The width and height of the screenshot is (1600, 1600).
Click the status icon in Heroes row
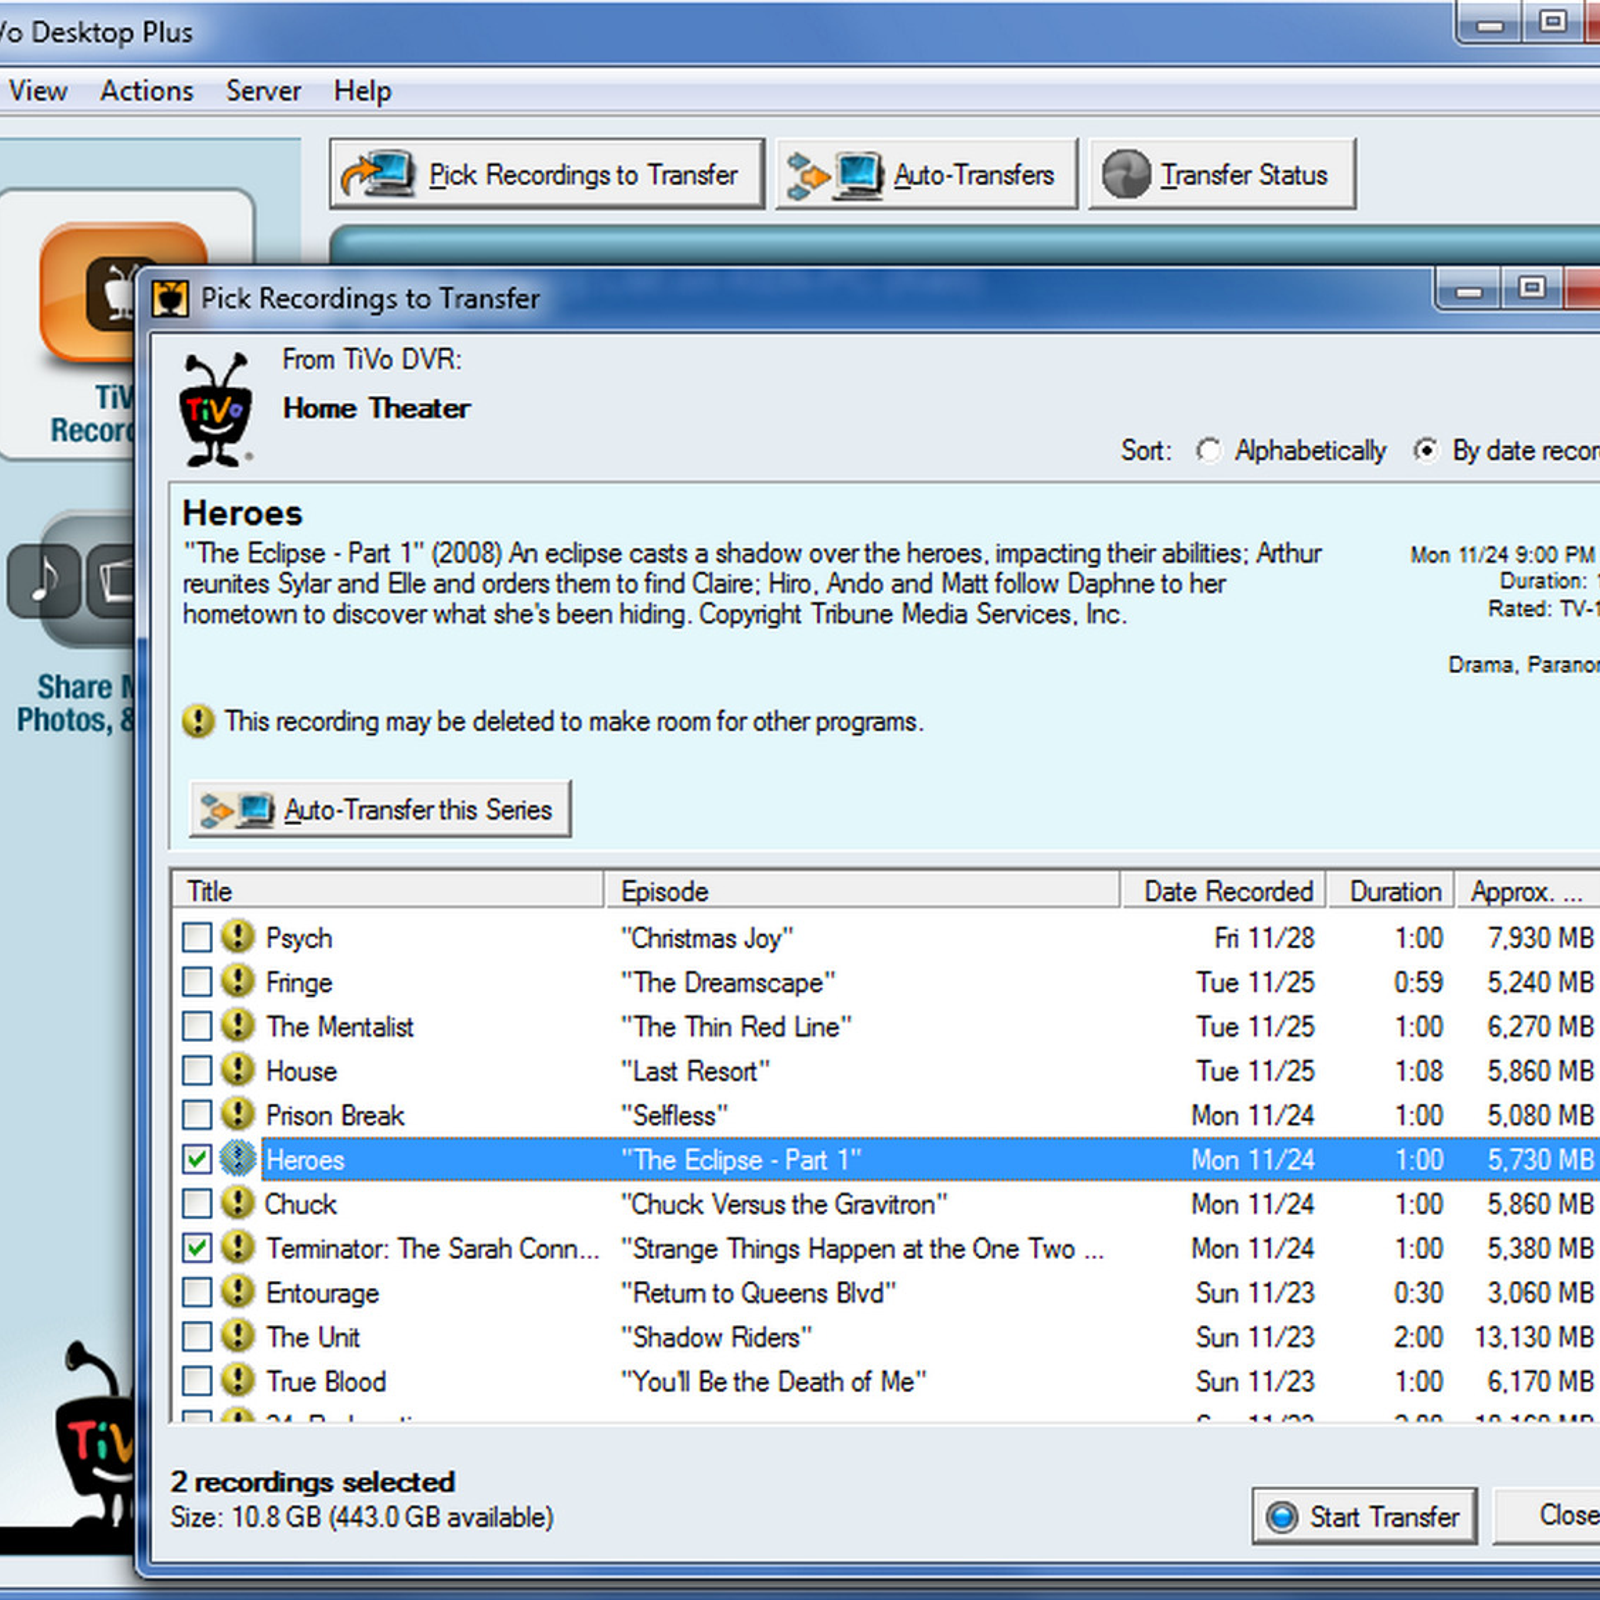click(237, 1159)
